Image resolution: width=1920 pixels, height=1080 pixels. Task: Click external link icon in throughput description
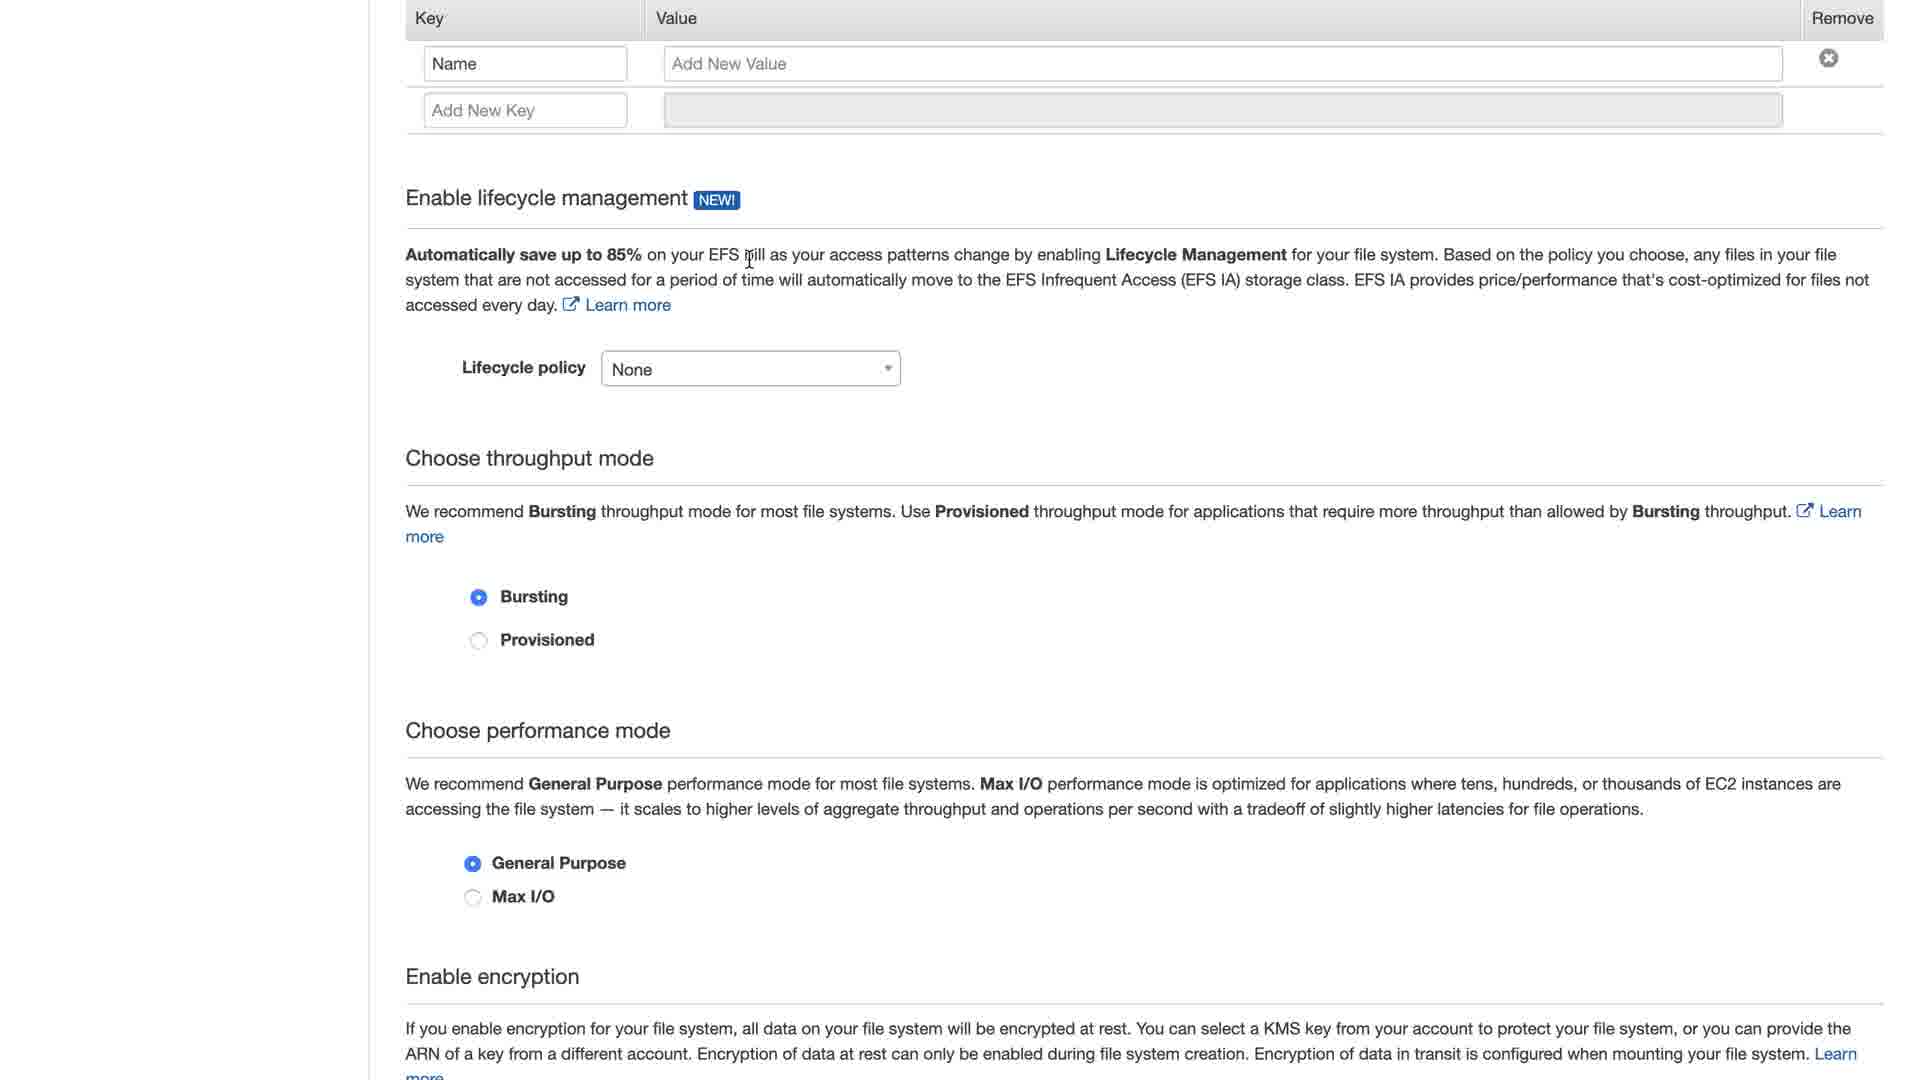1804,511
